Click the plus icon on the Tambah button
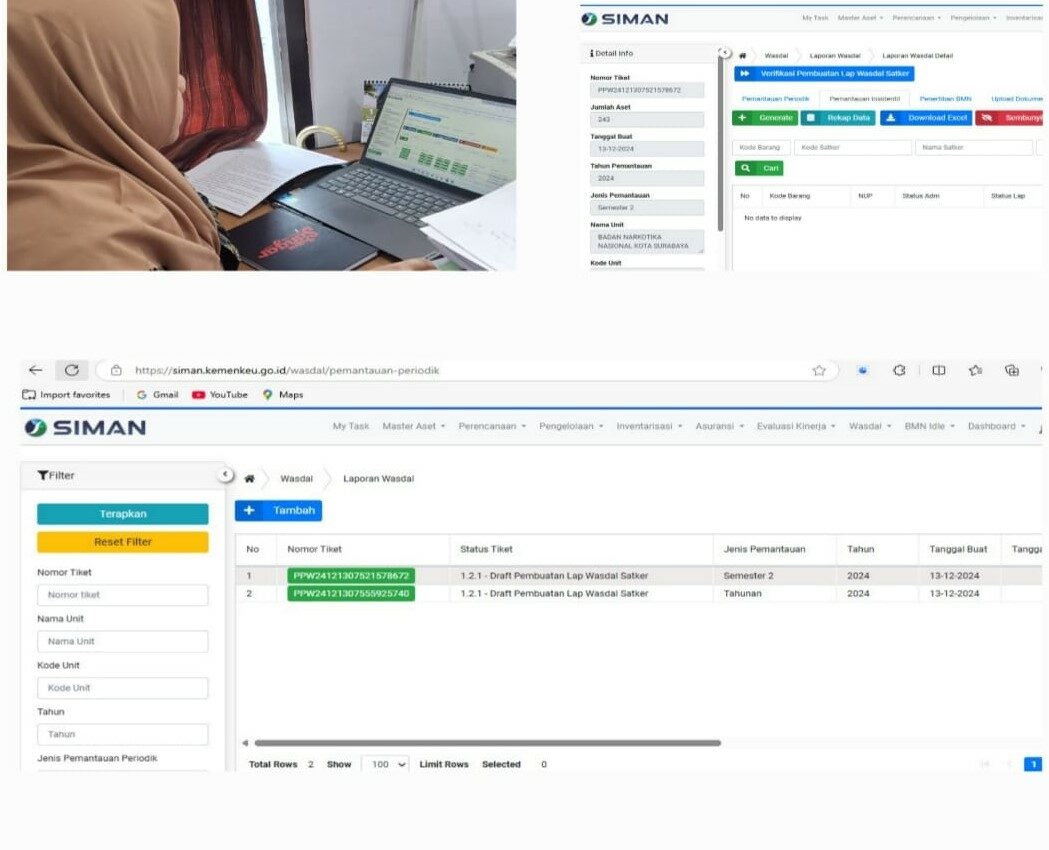1049x850 pixels. pyautogui.click(x=249, y=510)
